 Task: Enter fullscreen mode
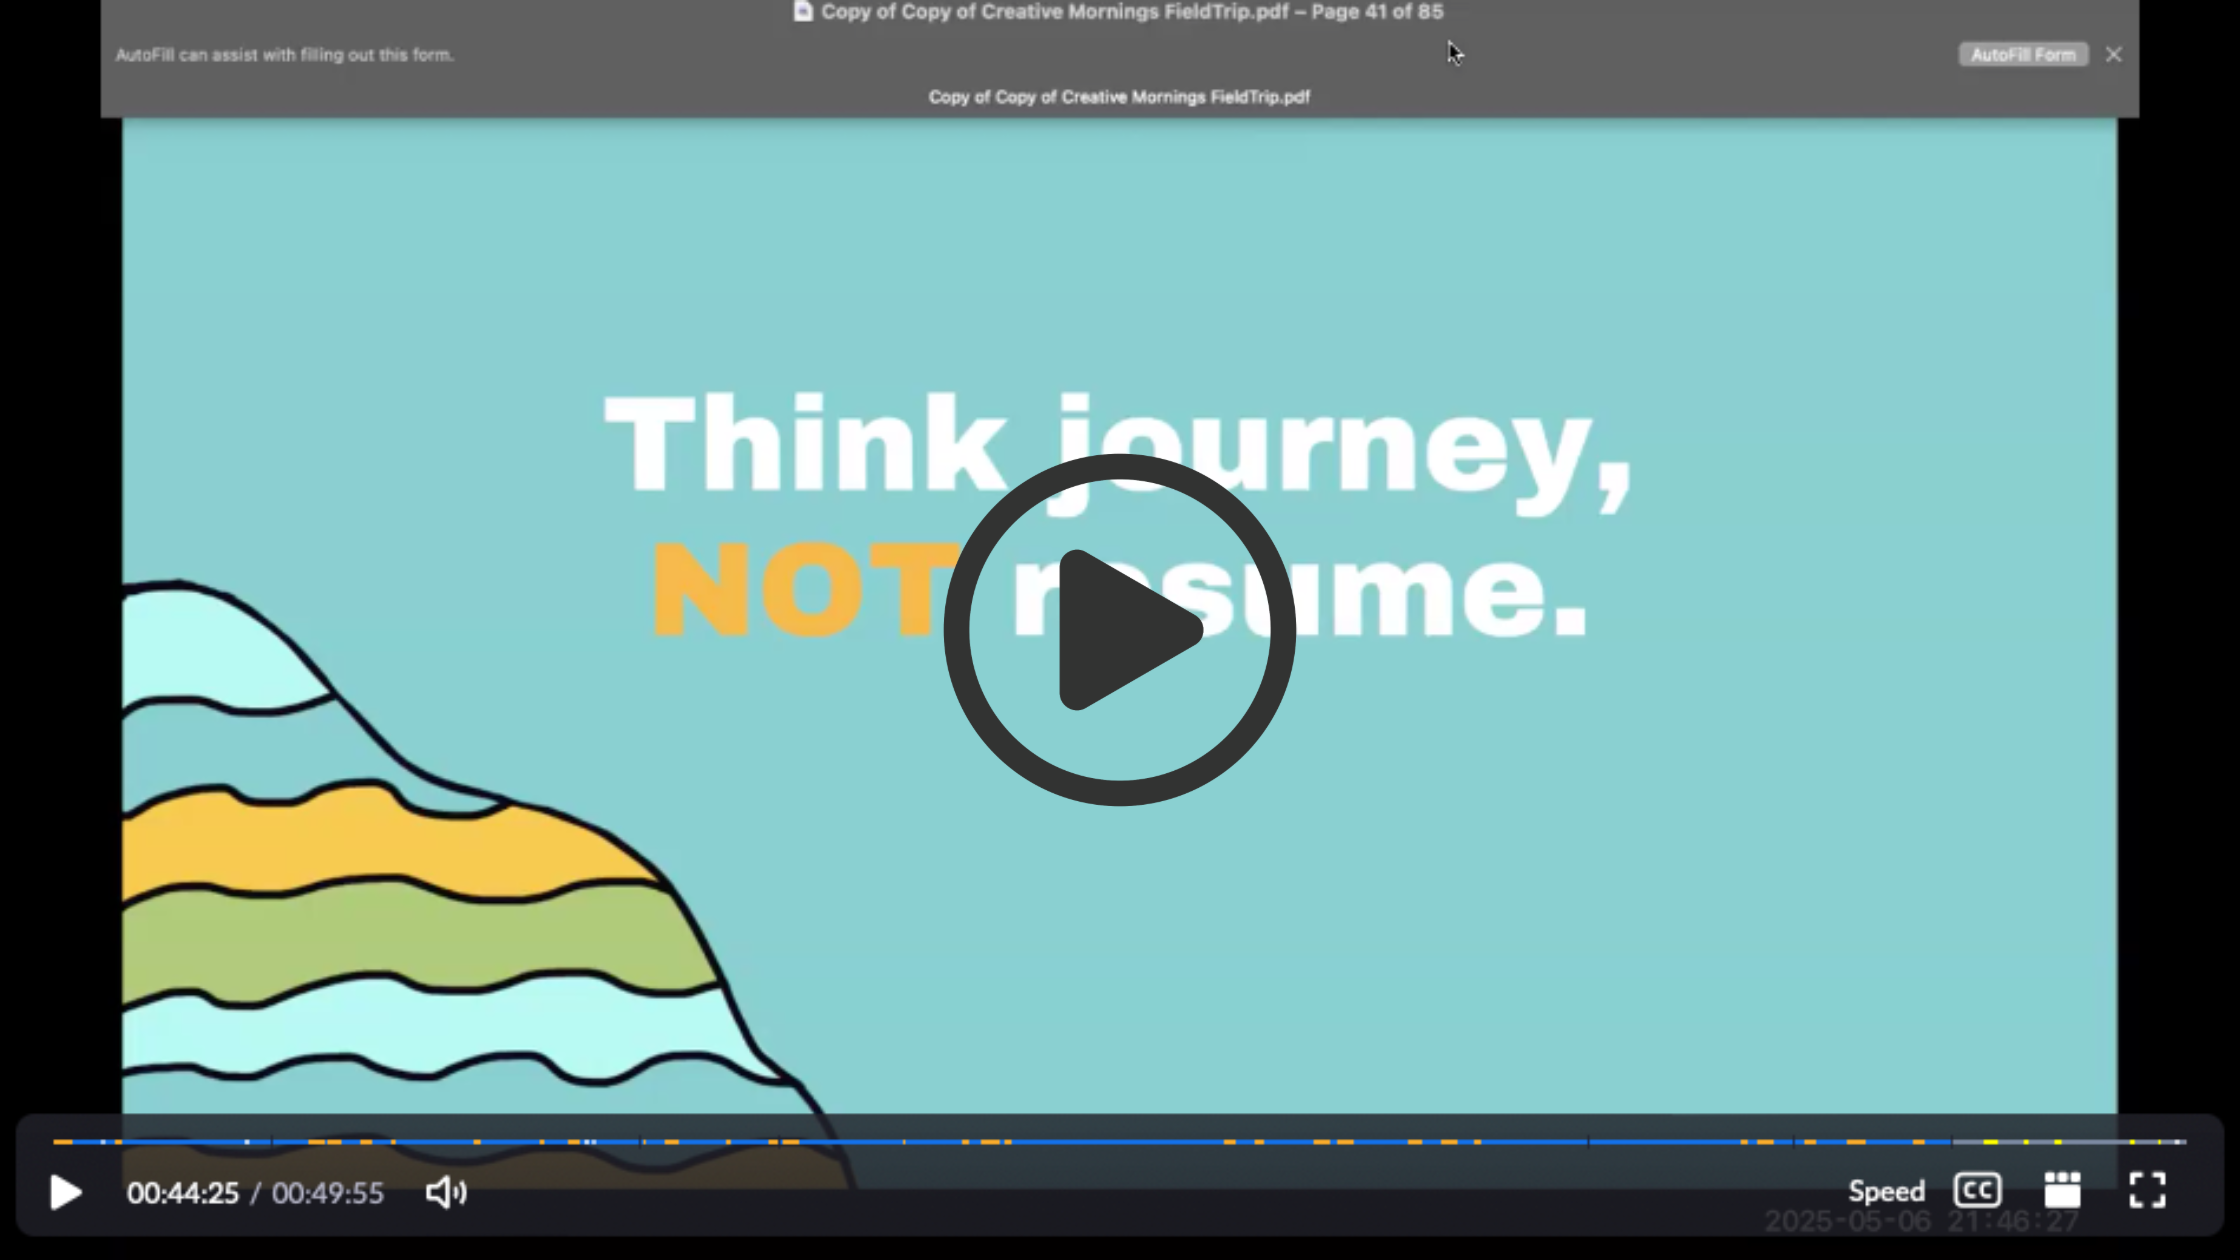tap(2147, 1190)
